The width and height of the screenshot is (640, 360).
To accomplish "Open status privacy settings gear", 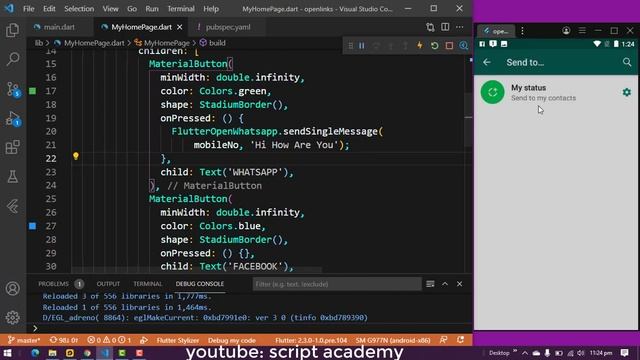I will tap(627, 92).
